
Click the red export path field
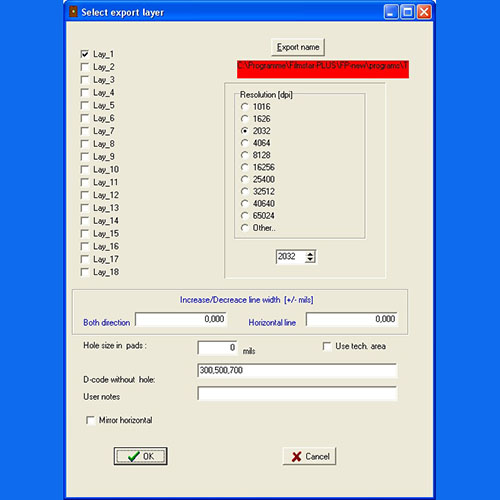pyautogui.click(x=323, y=69)
